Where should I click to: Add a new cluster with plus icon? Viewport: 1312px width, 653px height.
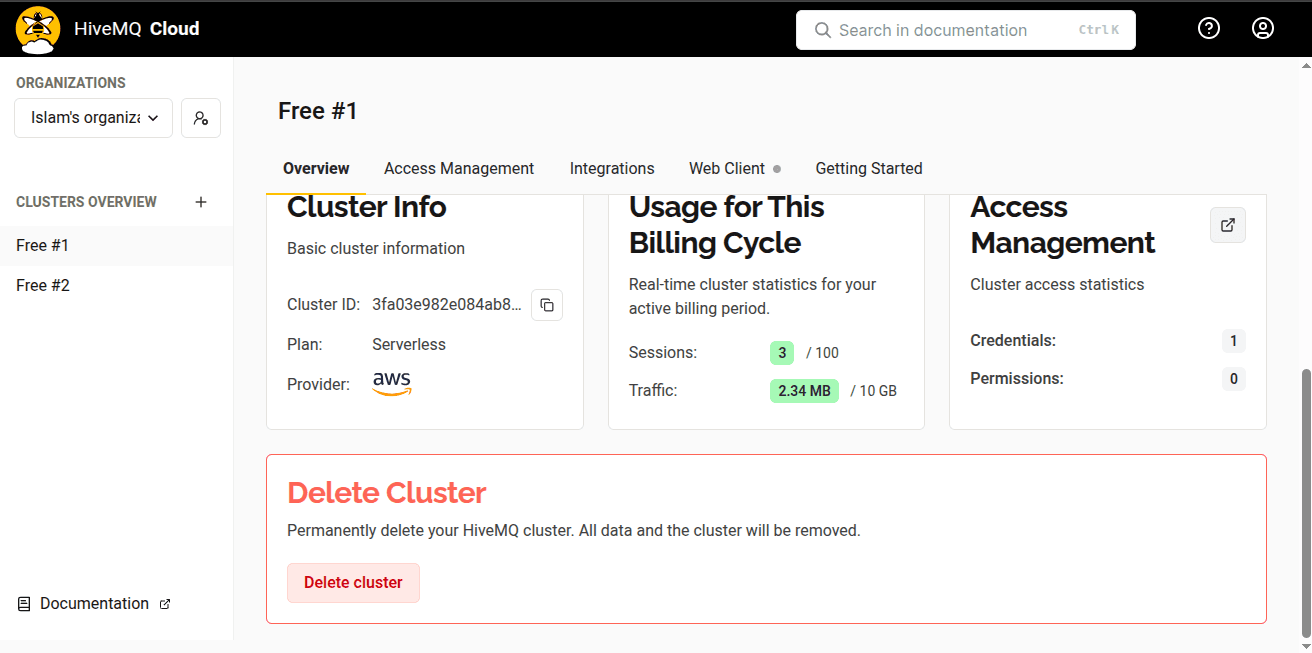coord(201,202)
